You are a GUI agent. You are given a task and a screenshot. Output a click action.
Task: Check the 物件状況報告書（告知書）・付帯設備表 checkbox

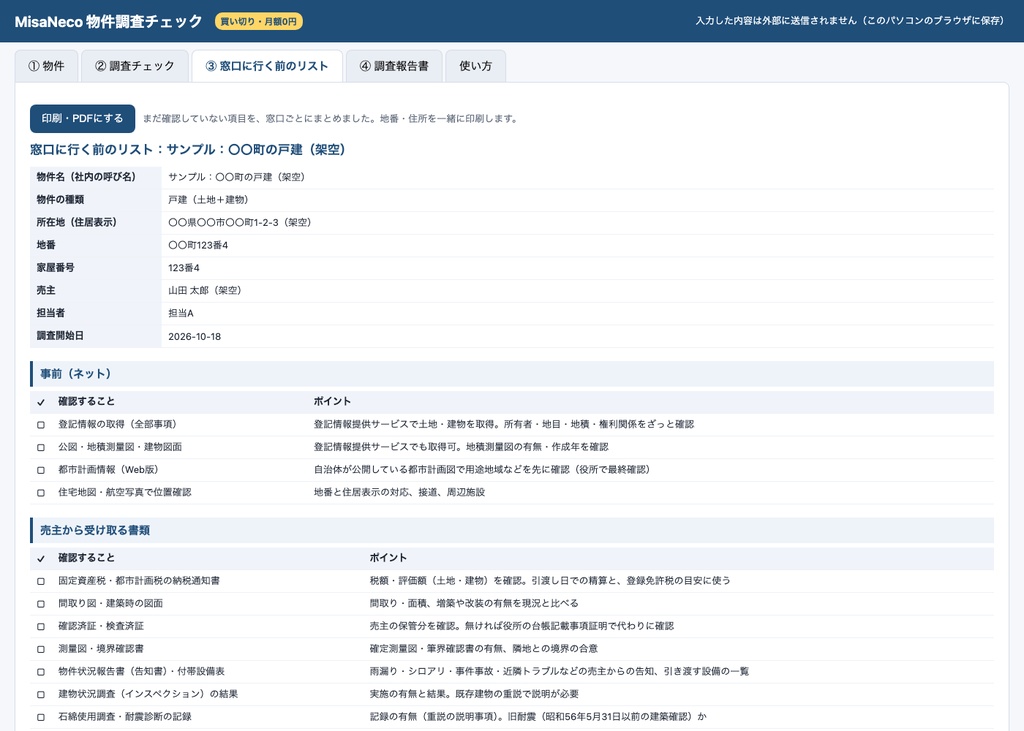(x=41, y=672)
